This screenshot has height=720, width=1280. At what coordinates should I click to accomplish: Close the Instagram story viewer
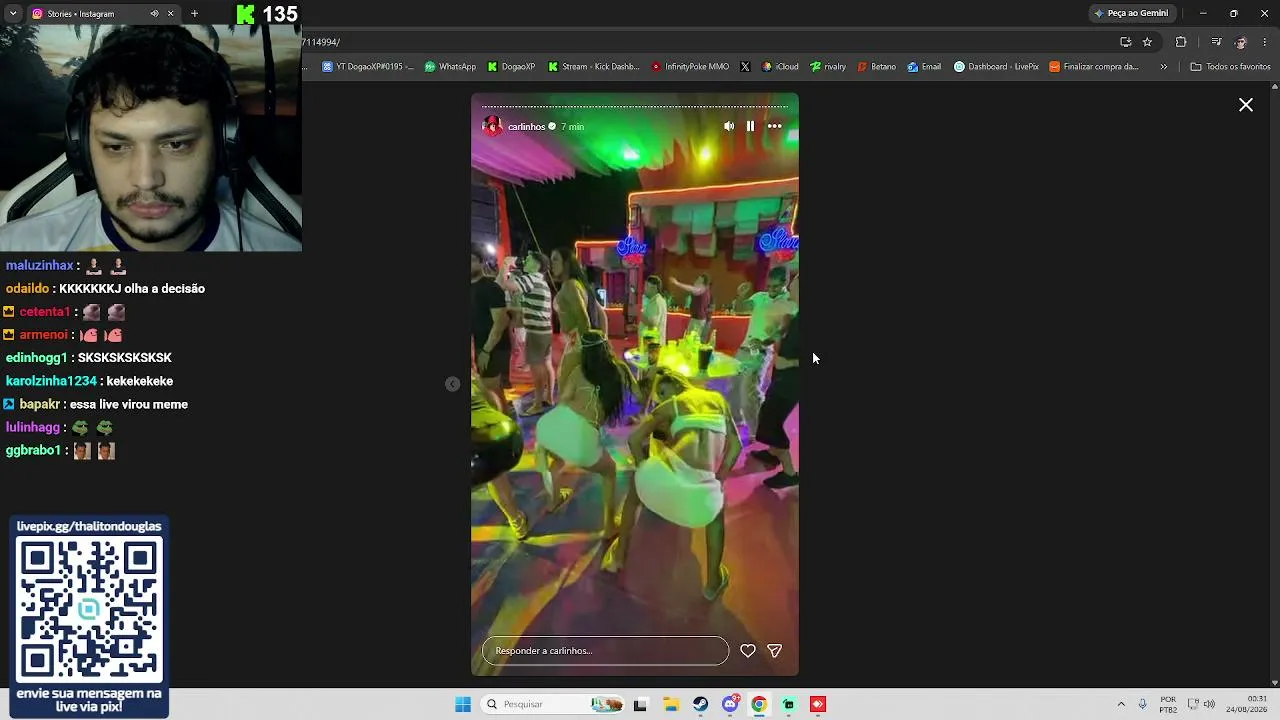click(1246, 105)
